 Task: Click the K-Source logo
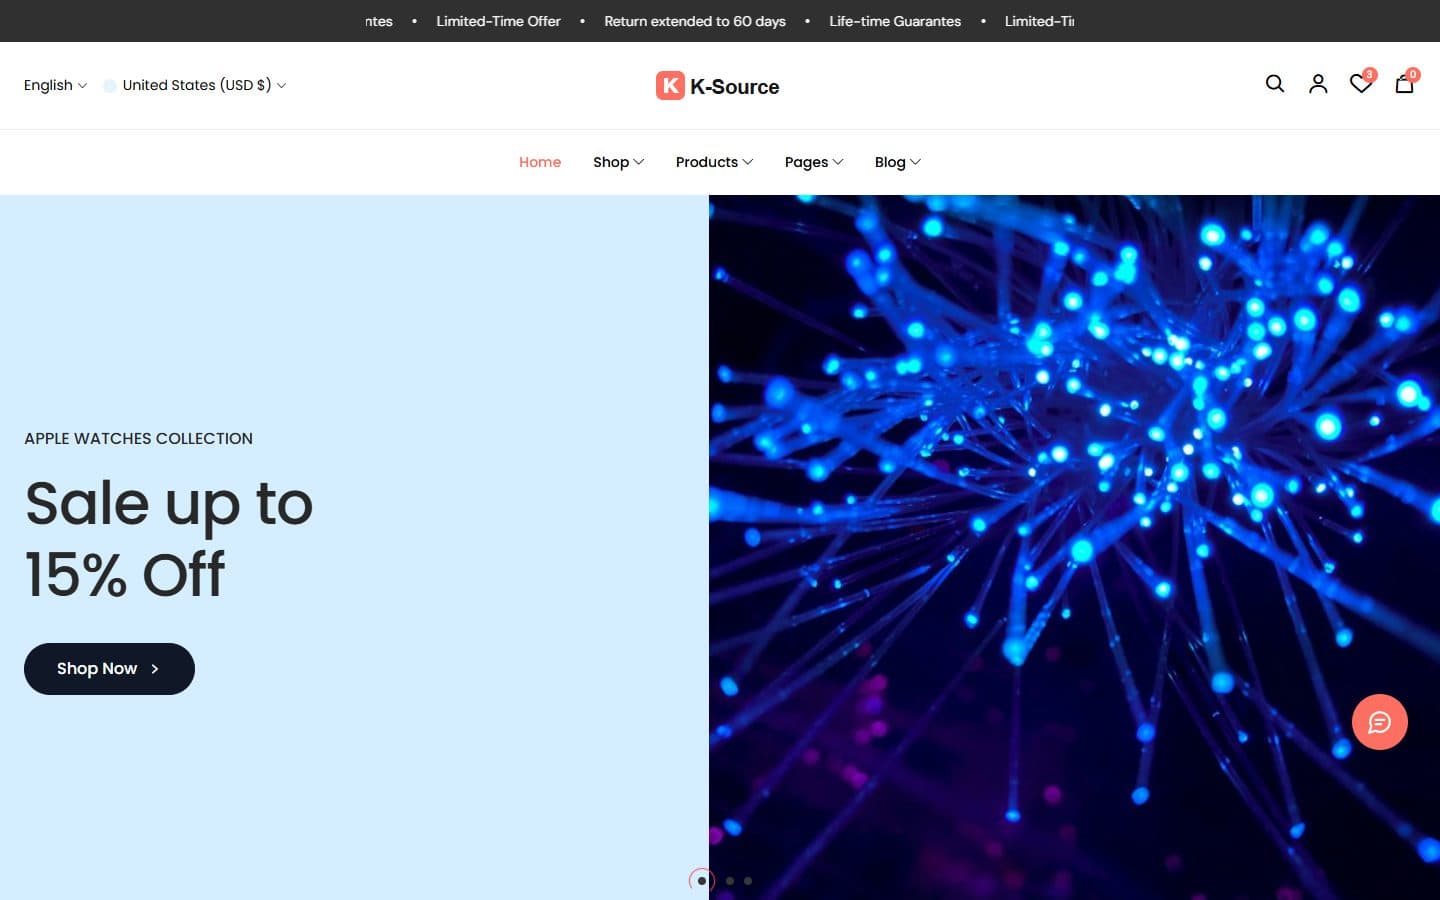click(x=718, y=86)
